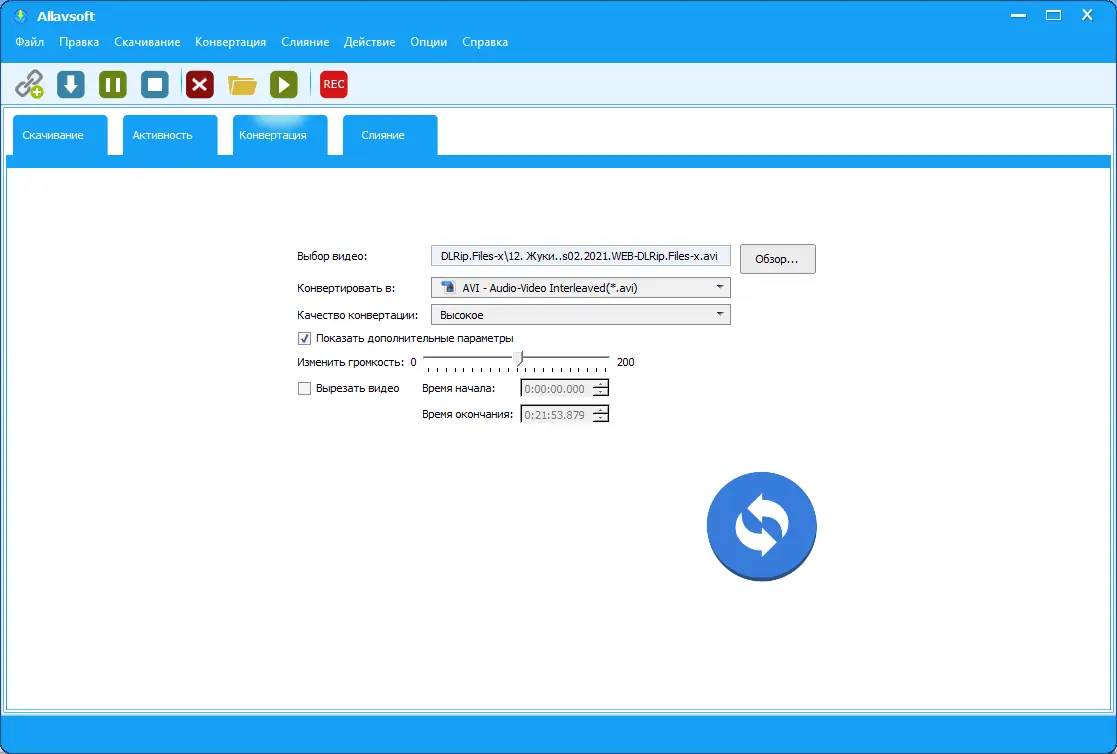1117x754 pixels.
Task: Click the volume slider handle
Action: click(x=519, y=358)
